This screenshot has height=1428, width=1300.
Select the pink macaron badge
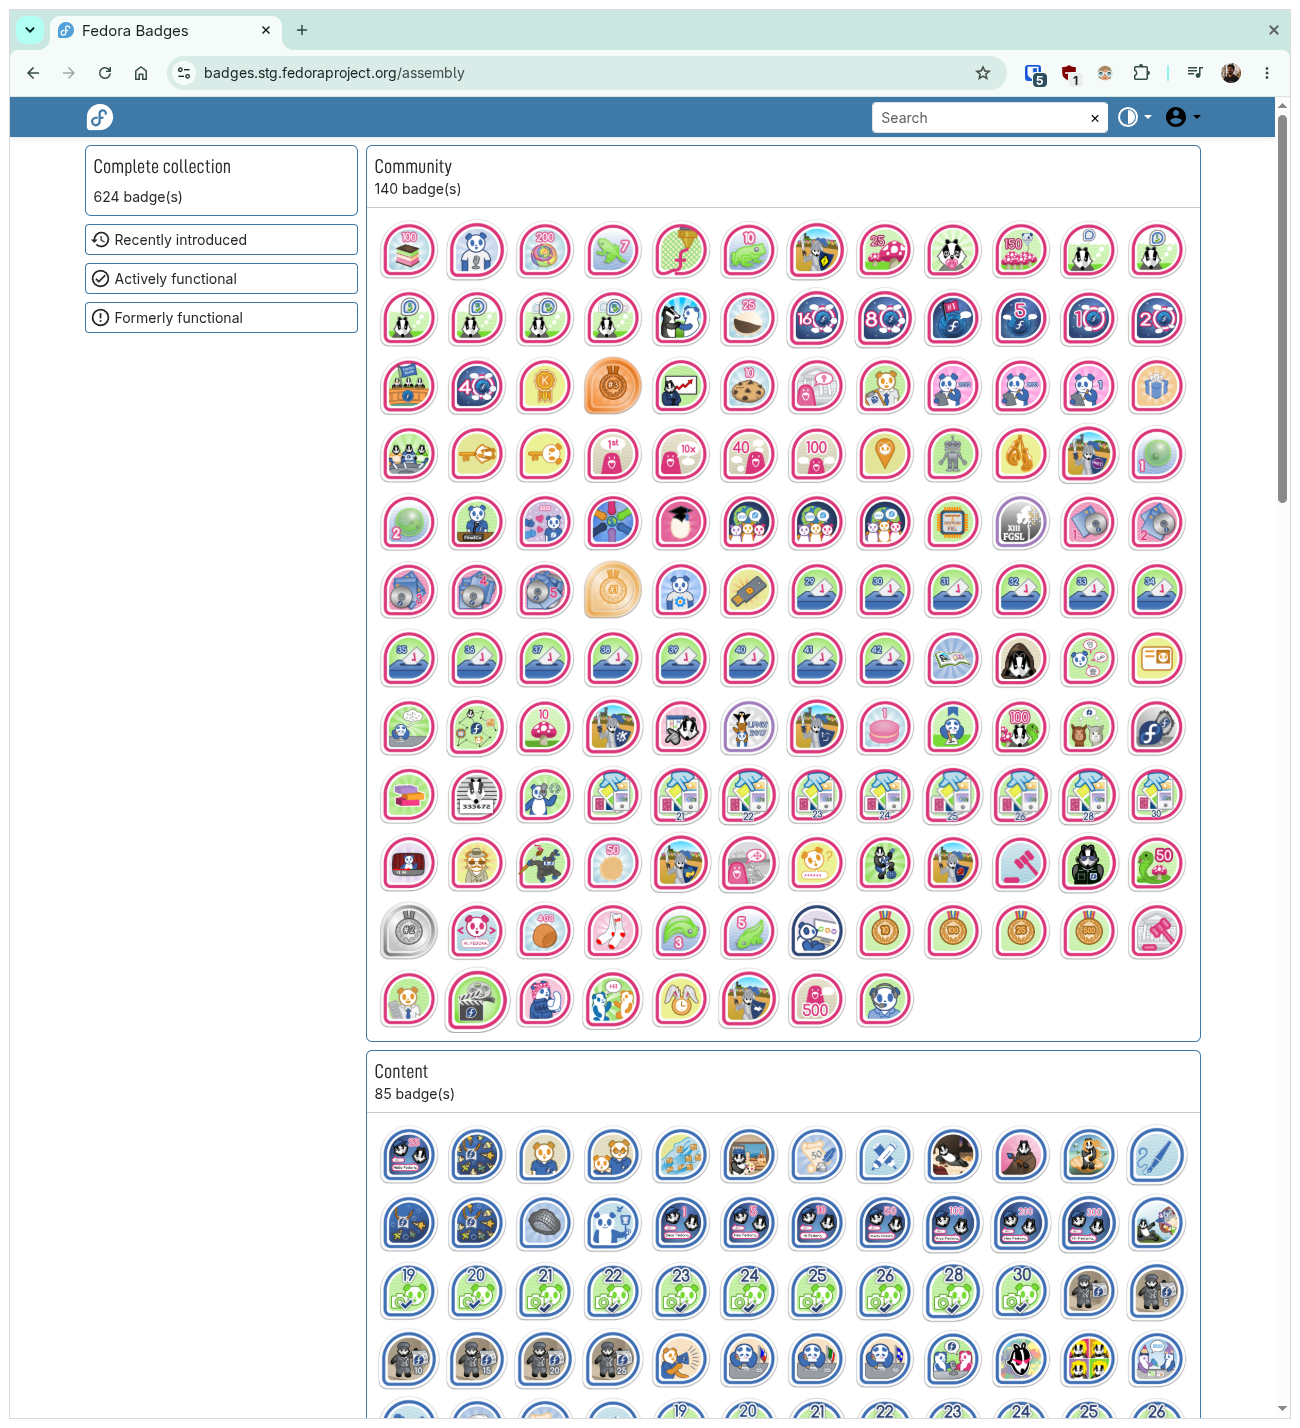pos(885,727)
